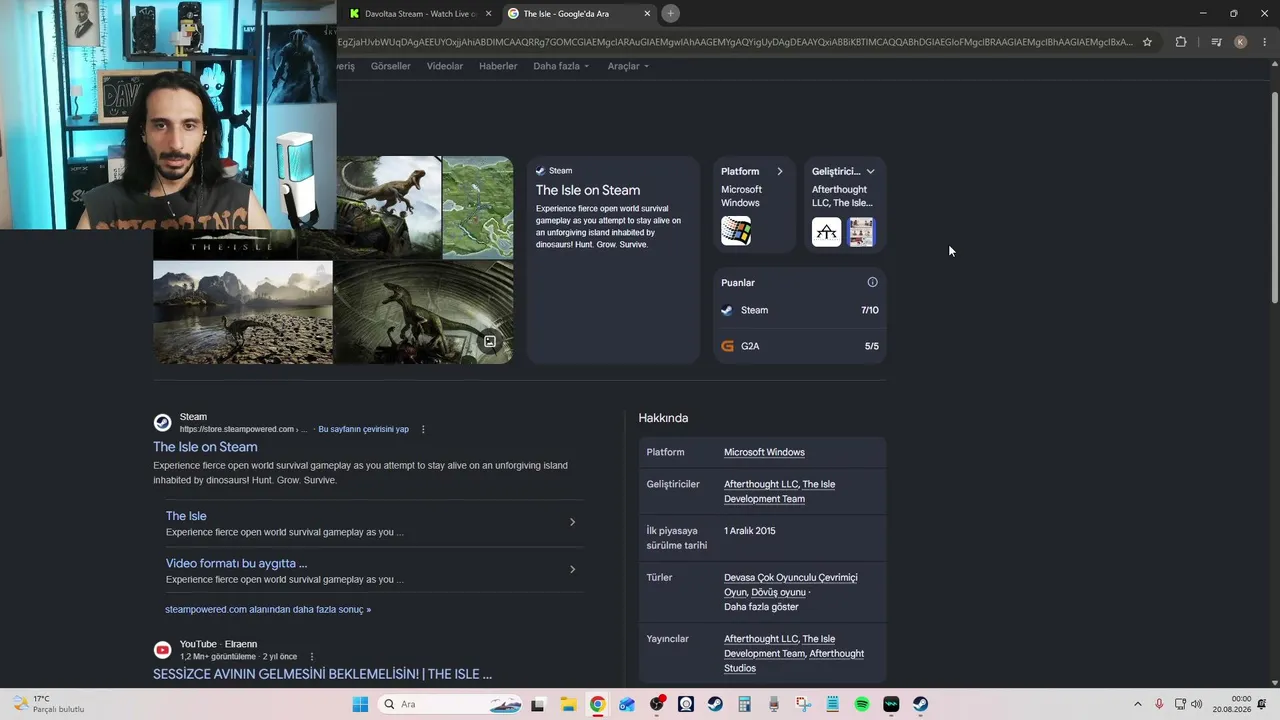Viewport: 1280px width, 720px height.
Task: Click the Chrome taskbar icon
Action: point(597,704)
